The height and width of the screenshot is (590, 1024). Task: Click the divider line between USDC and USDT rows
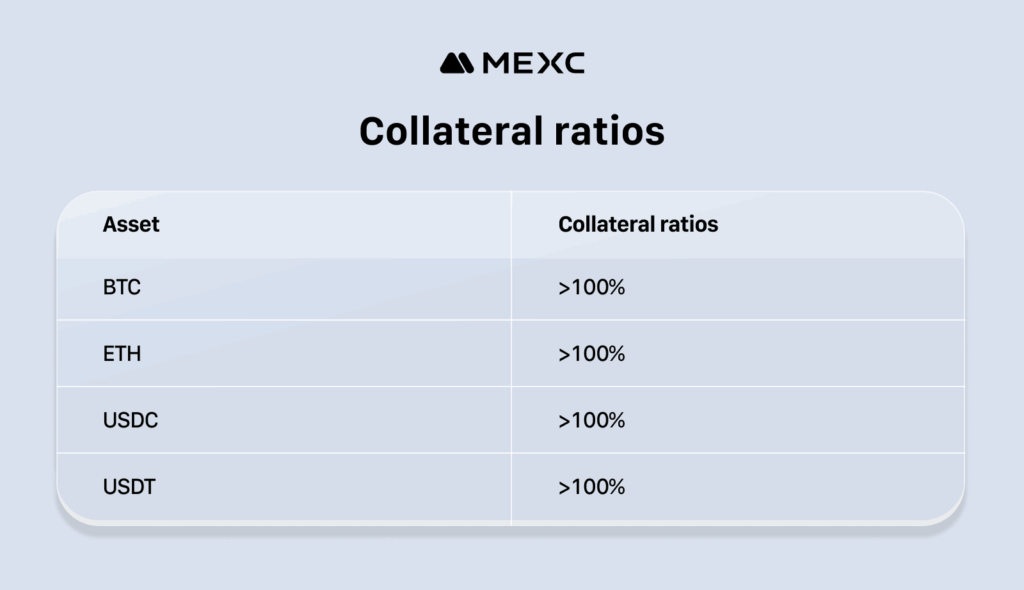pos(300,453)
